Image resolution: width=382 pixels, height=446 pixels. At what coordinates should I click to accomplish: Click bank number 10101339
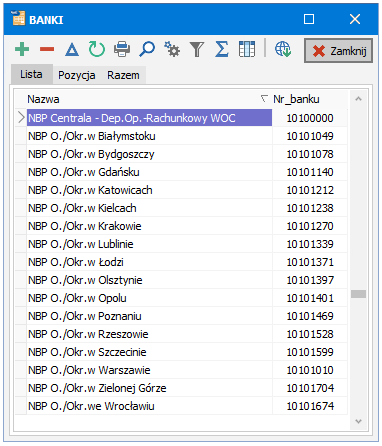pos(310,244)
